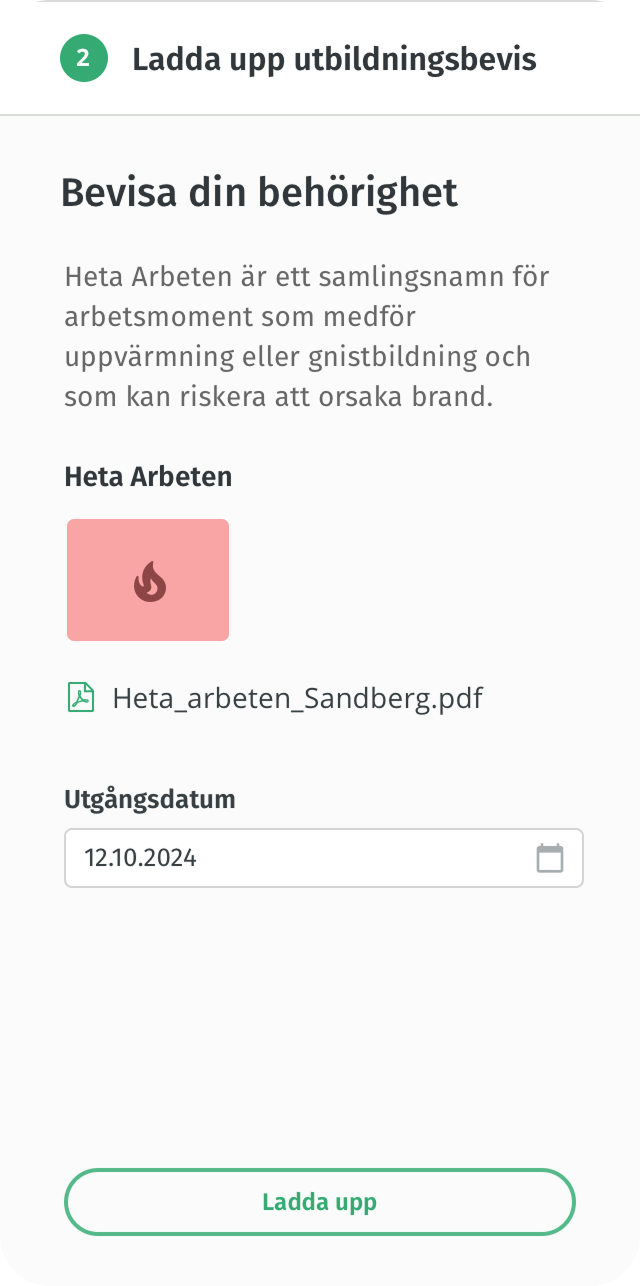
Task: Click the 12.10.2024 date value
Action: 140,858
